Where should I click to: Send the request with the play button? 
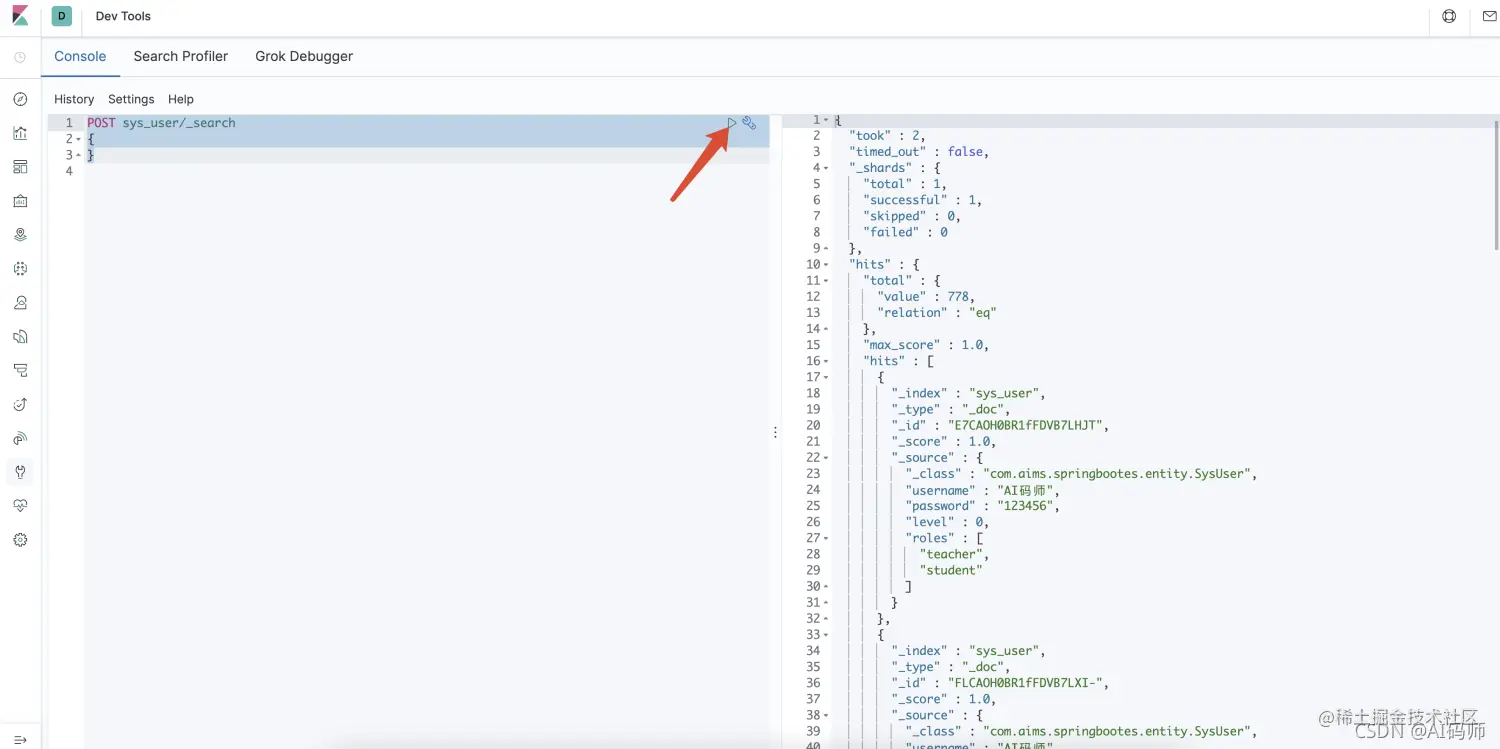(x=732, y=123)
